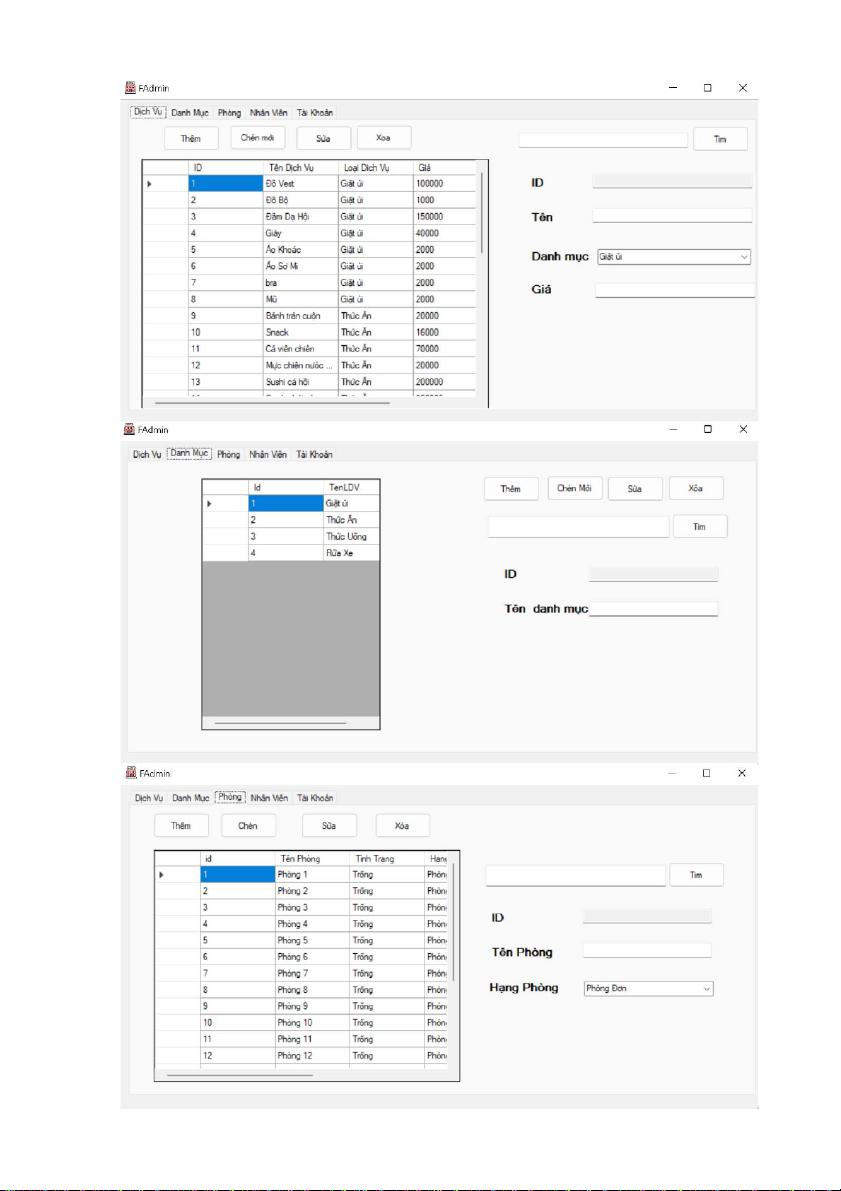Click Tìm search button in the services window
841x1191 pixels.
[720, 139]
